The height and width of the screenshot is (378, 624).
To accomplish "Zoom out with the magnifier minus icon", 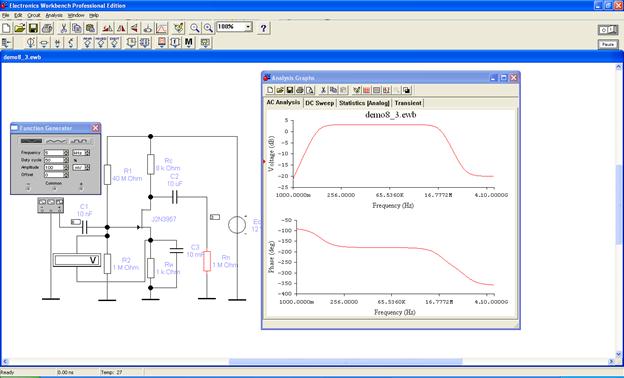I will point(195,28).
